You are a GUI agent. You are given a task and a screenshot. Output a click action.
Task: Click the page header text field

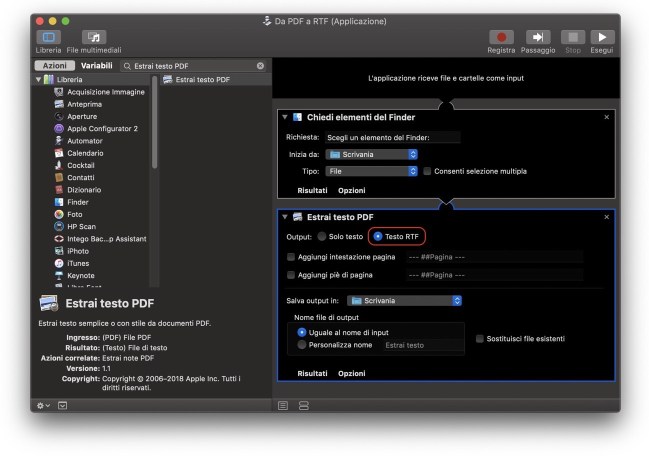495,257
